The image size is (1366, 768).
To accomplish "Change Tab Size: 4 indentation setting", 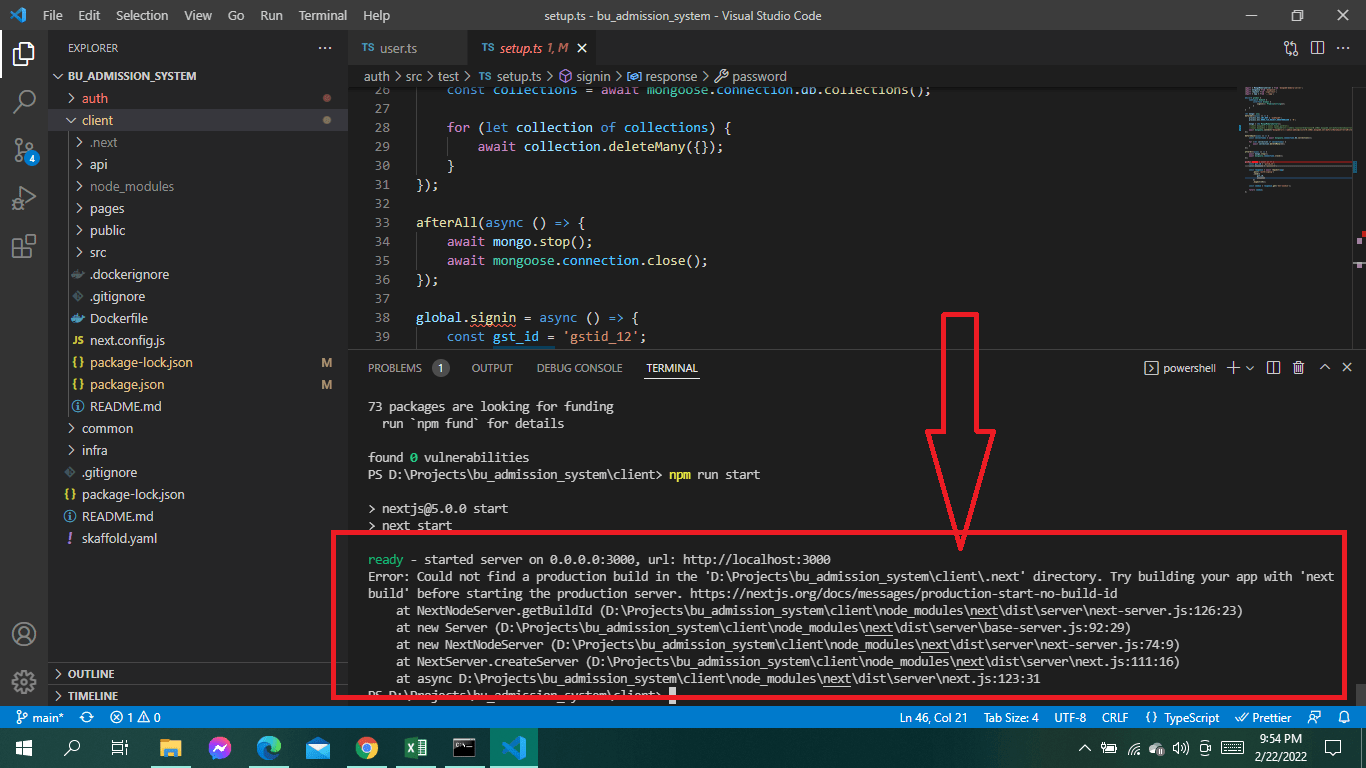I will [1011, 717].
